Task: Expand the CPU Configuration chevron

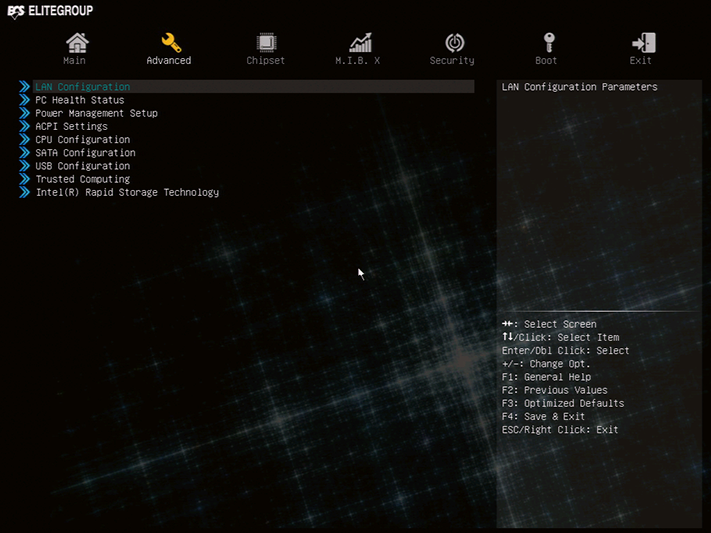Action: click(24, 139)
